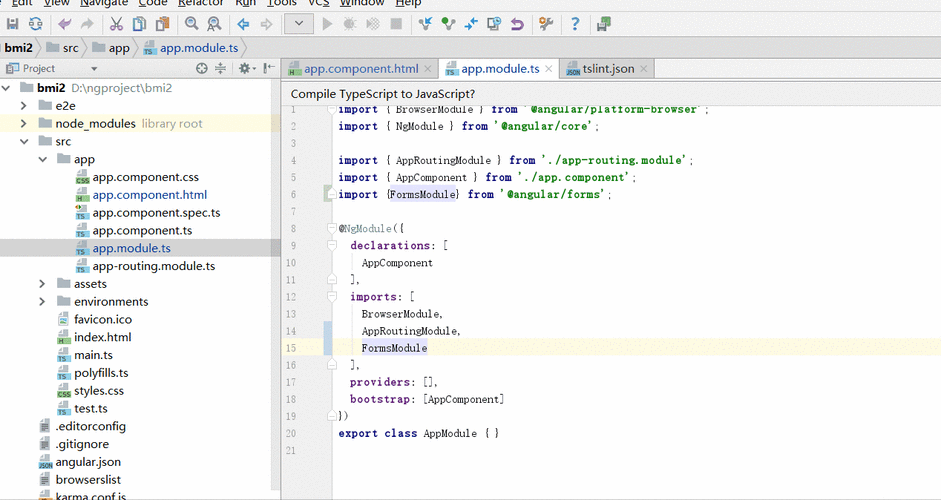
Task: Click the bmi2 breadcrumb
Action: [19, 48]
